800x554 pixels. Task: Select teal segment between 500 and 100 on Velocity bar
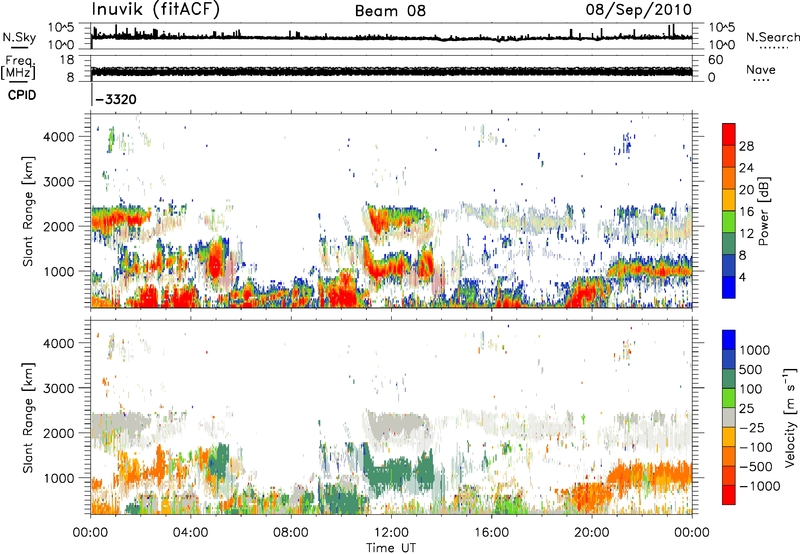click(x=729, y=380)
